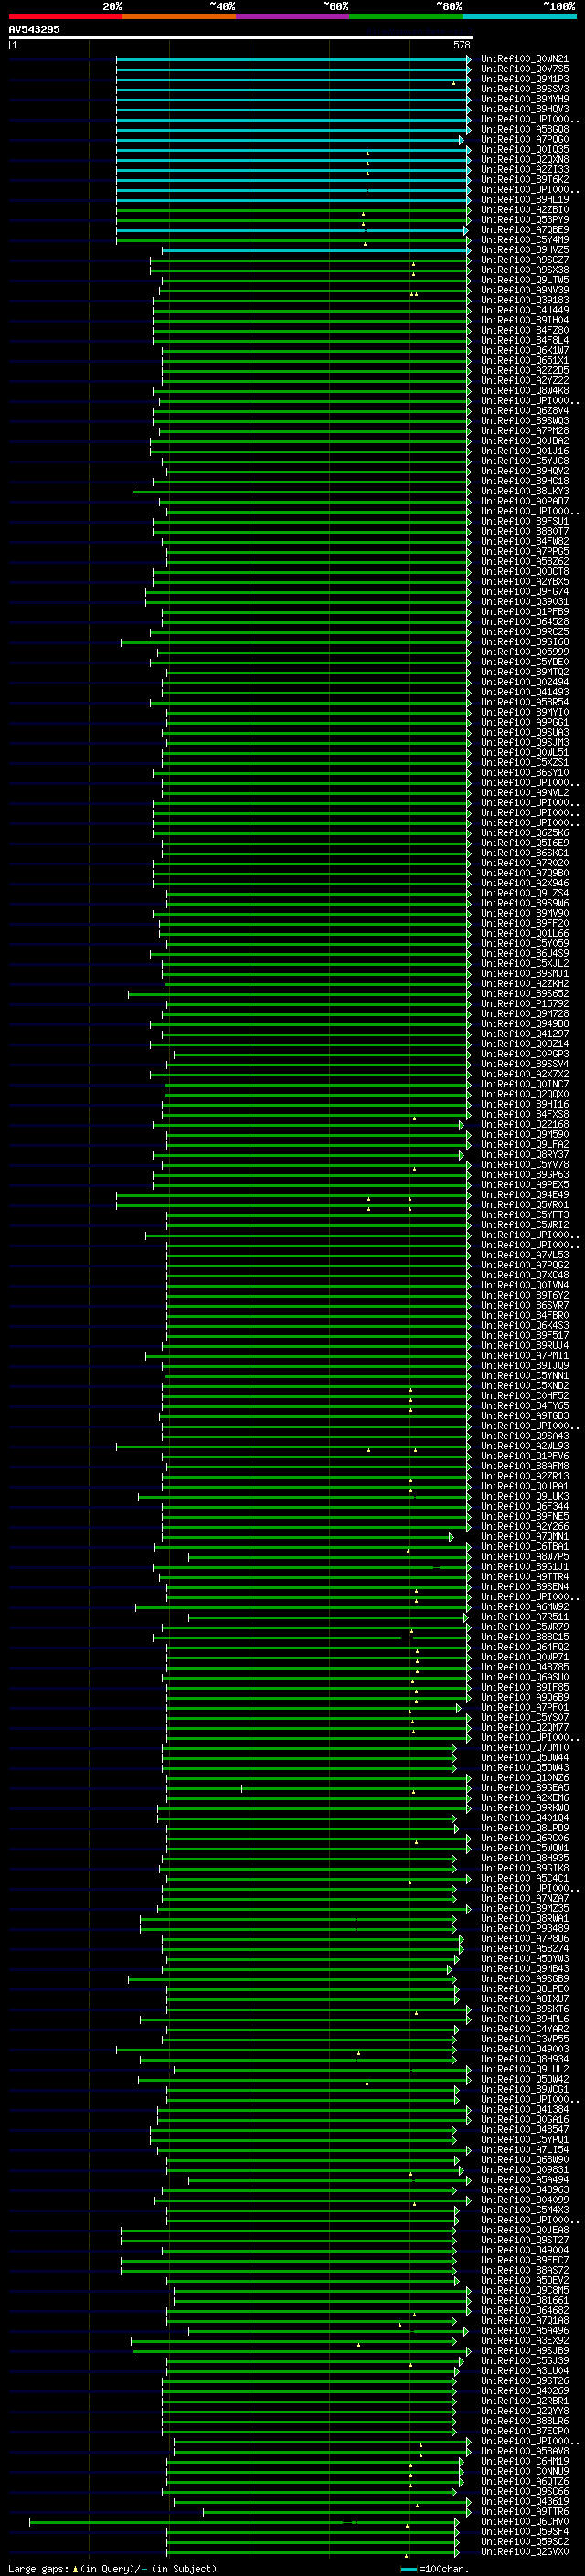
Task: Open hit UniRef100_Q0WN21
Action: click(x=525, y=59)
